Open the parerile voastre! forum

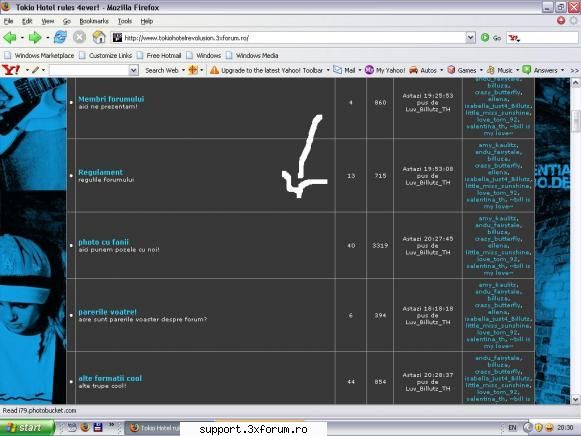point(107,312)
